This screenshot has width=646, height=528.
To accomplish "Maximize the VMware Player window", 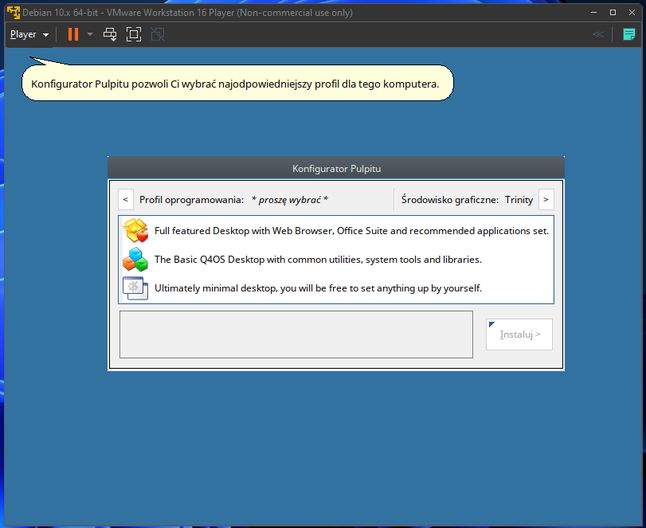I will tap(613, 12).
